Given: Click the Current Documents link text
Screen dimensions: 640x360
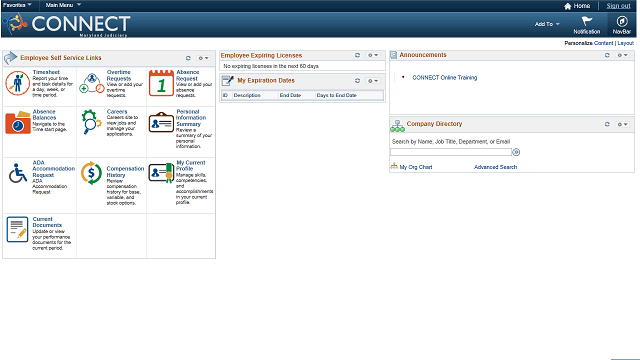Looking at the screenshot, I should point(47,222).
